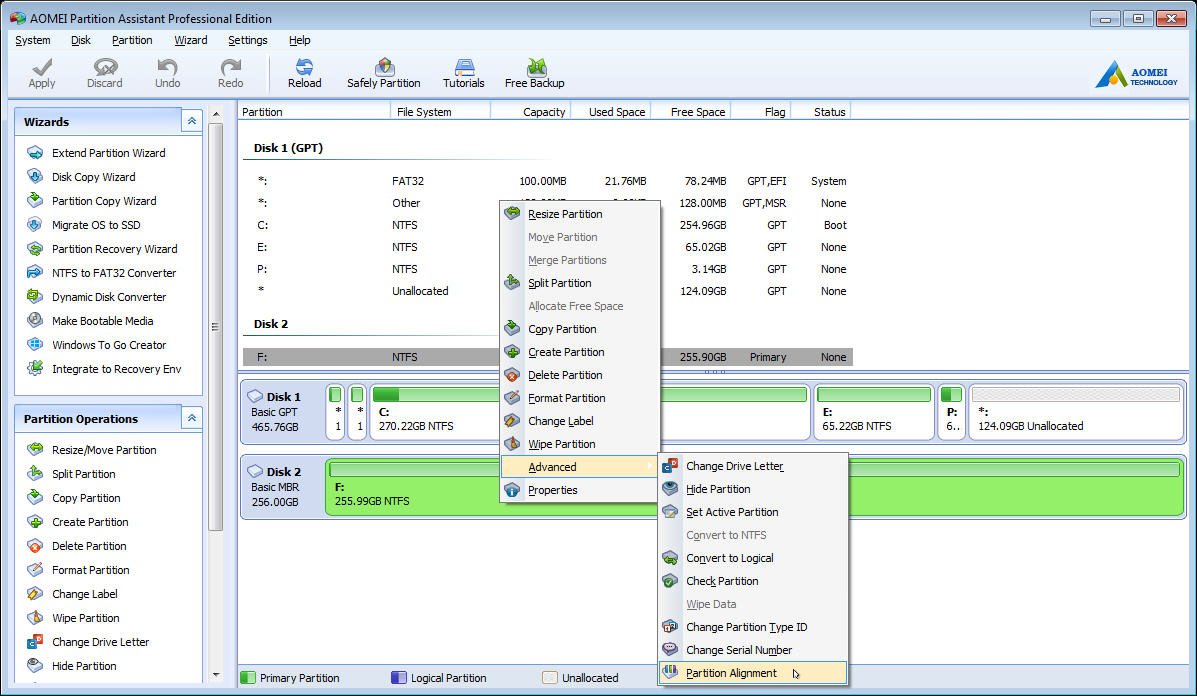This screenshot has height=696, width=1197.
Task: Open the Wizard menu in menu bar
Action: click(190, 40)
